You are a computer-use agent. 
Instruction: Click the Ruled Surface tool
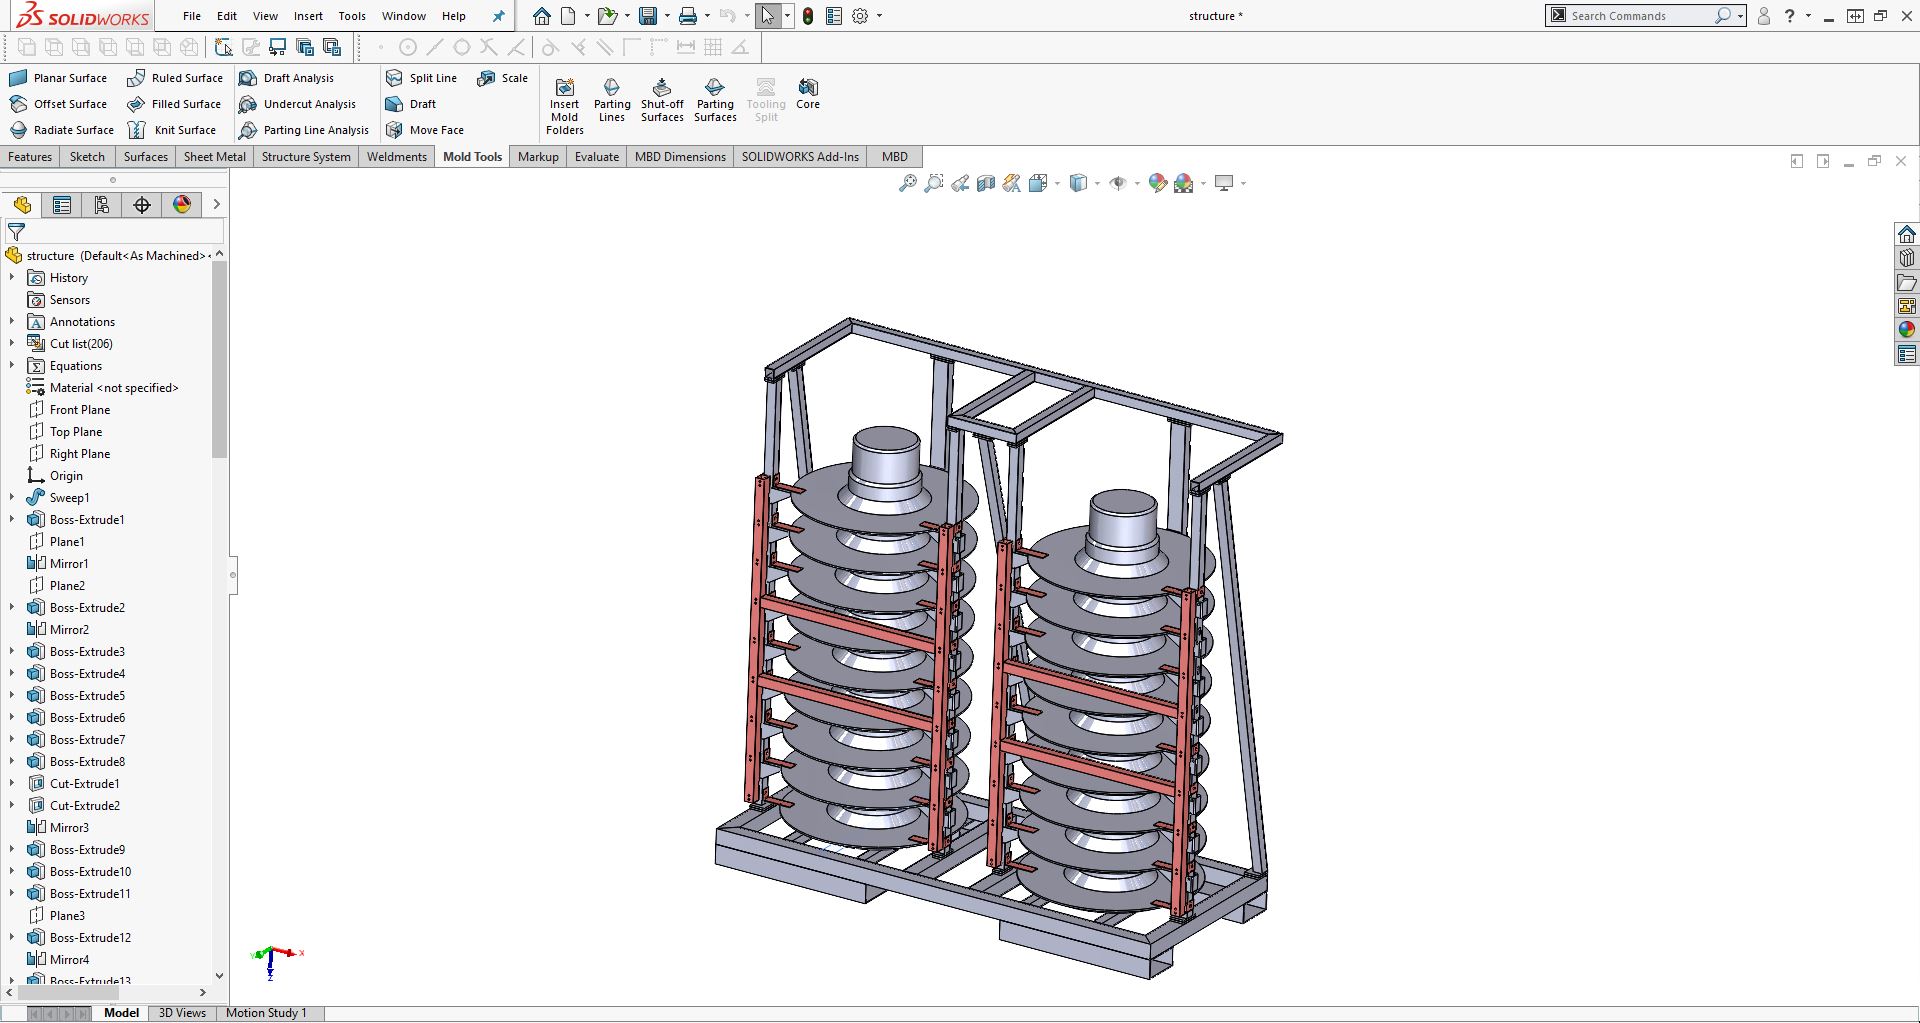pyautogui.click(x=175, y=78)
